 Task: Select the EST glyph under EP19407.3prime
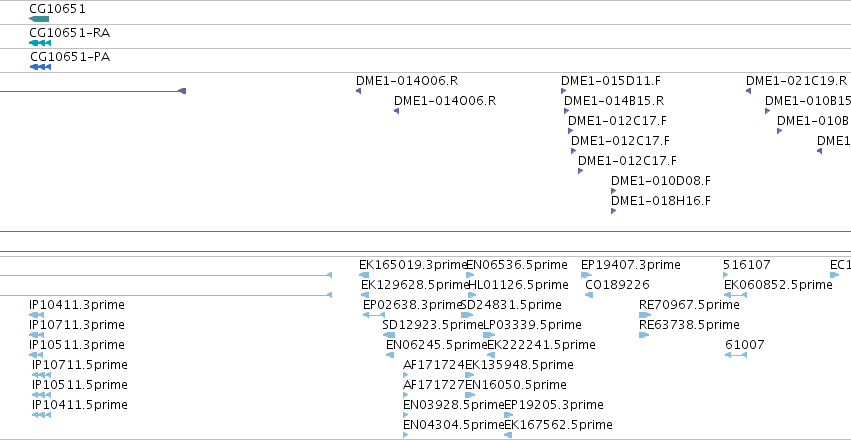586,275
